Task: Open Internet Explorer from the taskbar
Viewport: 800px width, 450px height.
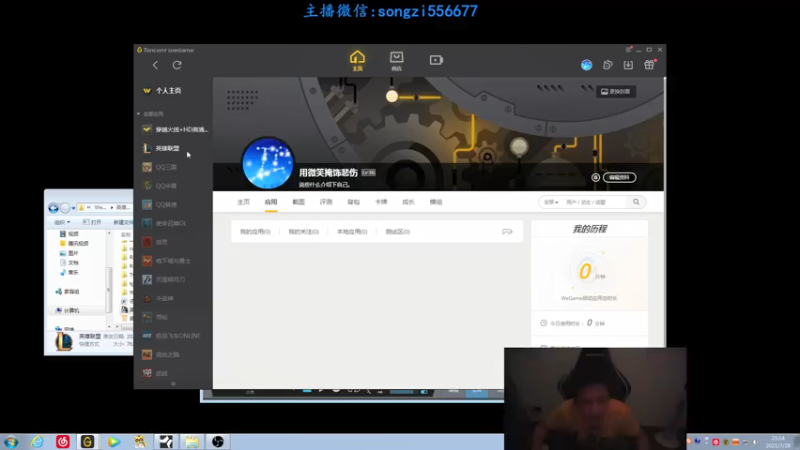Action: 37,442
